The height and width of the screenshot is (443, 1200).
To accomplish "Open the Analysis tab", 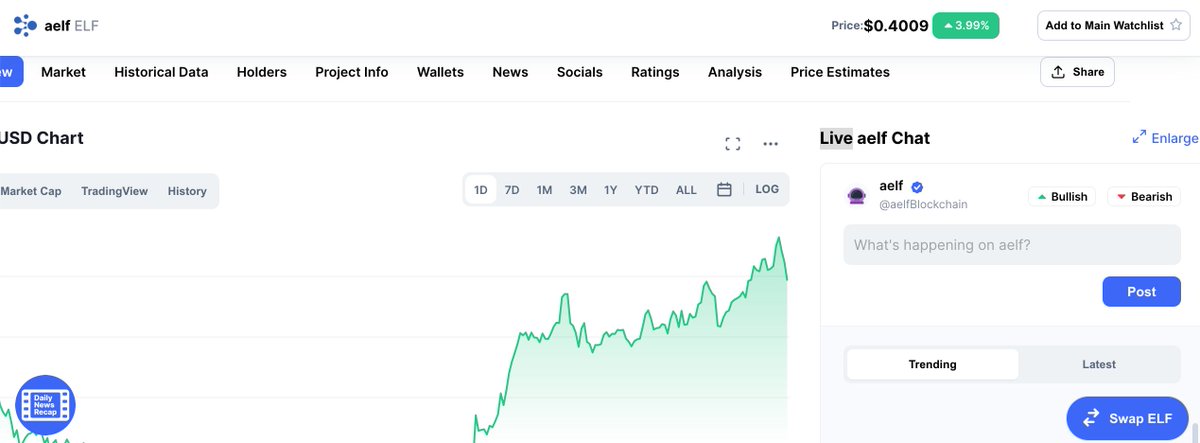I will [735, 72].
